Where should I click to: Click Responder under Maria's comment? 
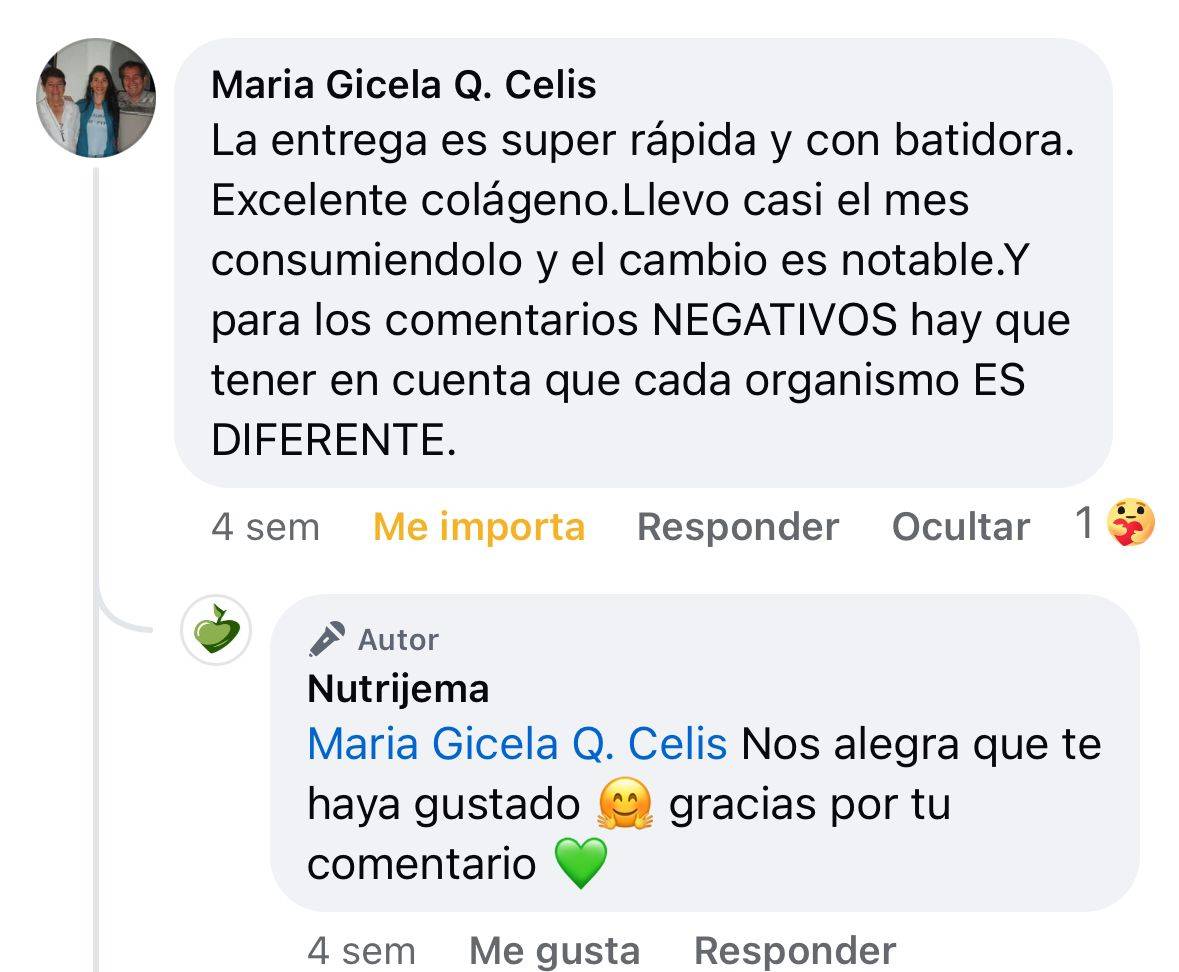(x=737, y=527)
